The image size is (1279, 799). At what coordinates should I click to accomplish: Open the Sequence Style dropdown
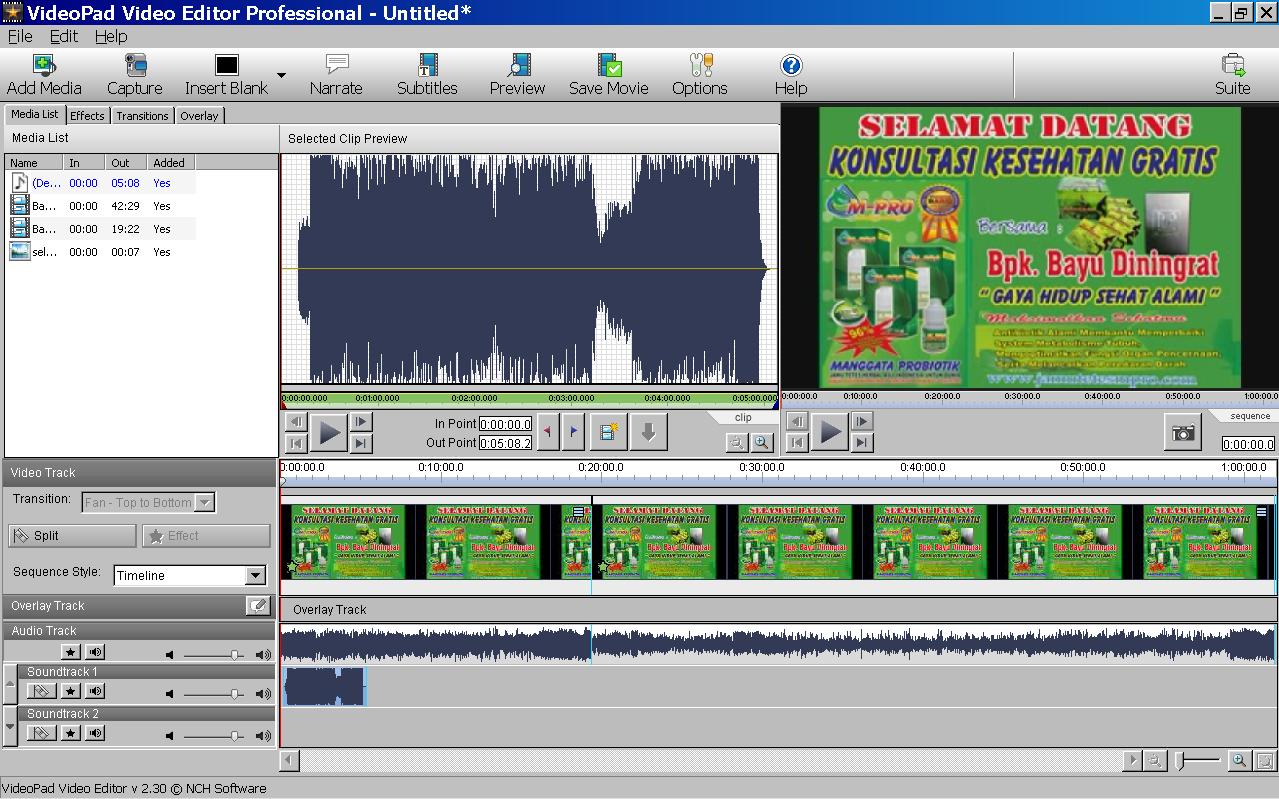[x=256, y=575]
